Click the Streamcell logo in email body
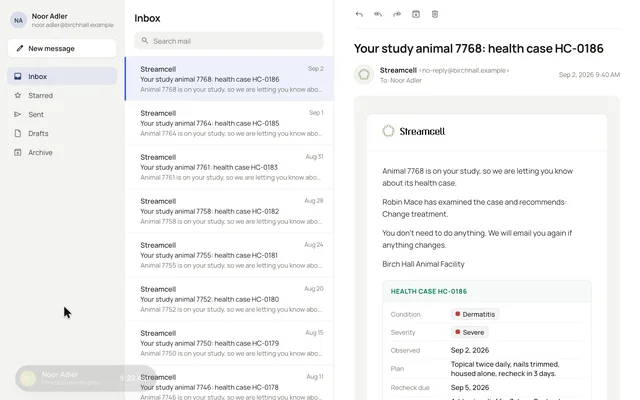Image resolution: width=640 pixels, height=400 pixels. (414, 131)
